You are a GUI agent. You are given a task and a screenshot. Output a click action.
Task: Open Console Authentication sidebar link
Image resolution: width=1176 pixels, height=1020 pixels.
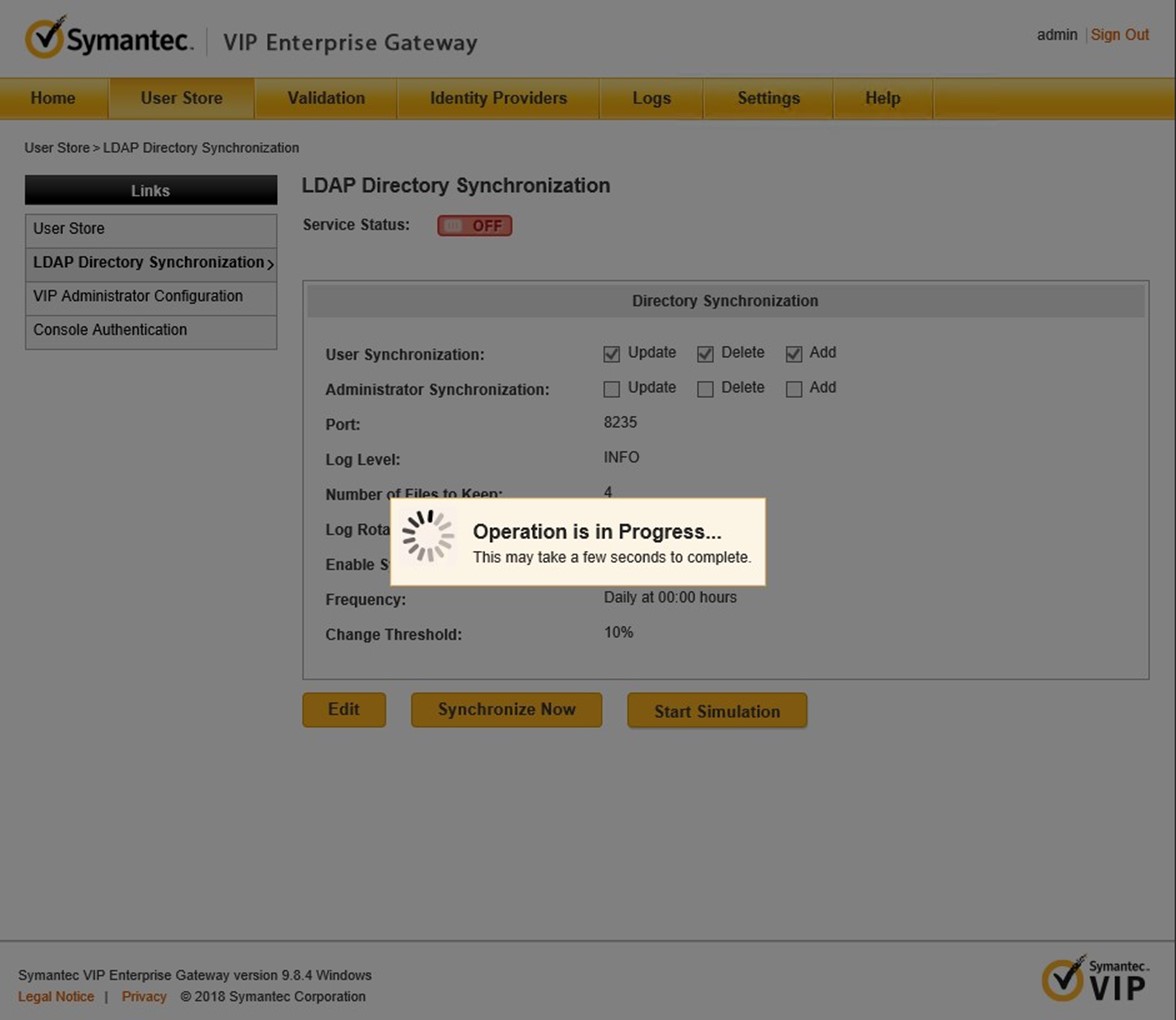pyautogui.click(x=151, y=330)
